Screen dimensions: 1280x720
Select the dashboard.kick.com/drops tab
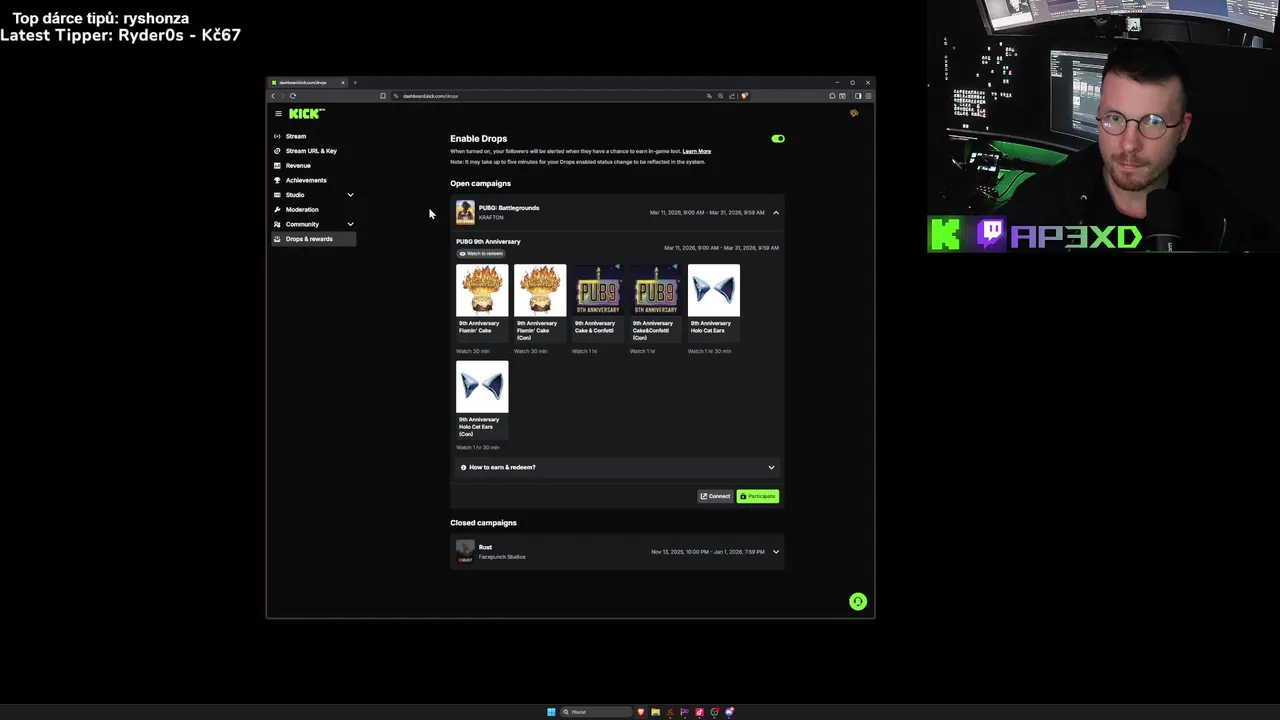tap(308, 82)
